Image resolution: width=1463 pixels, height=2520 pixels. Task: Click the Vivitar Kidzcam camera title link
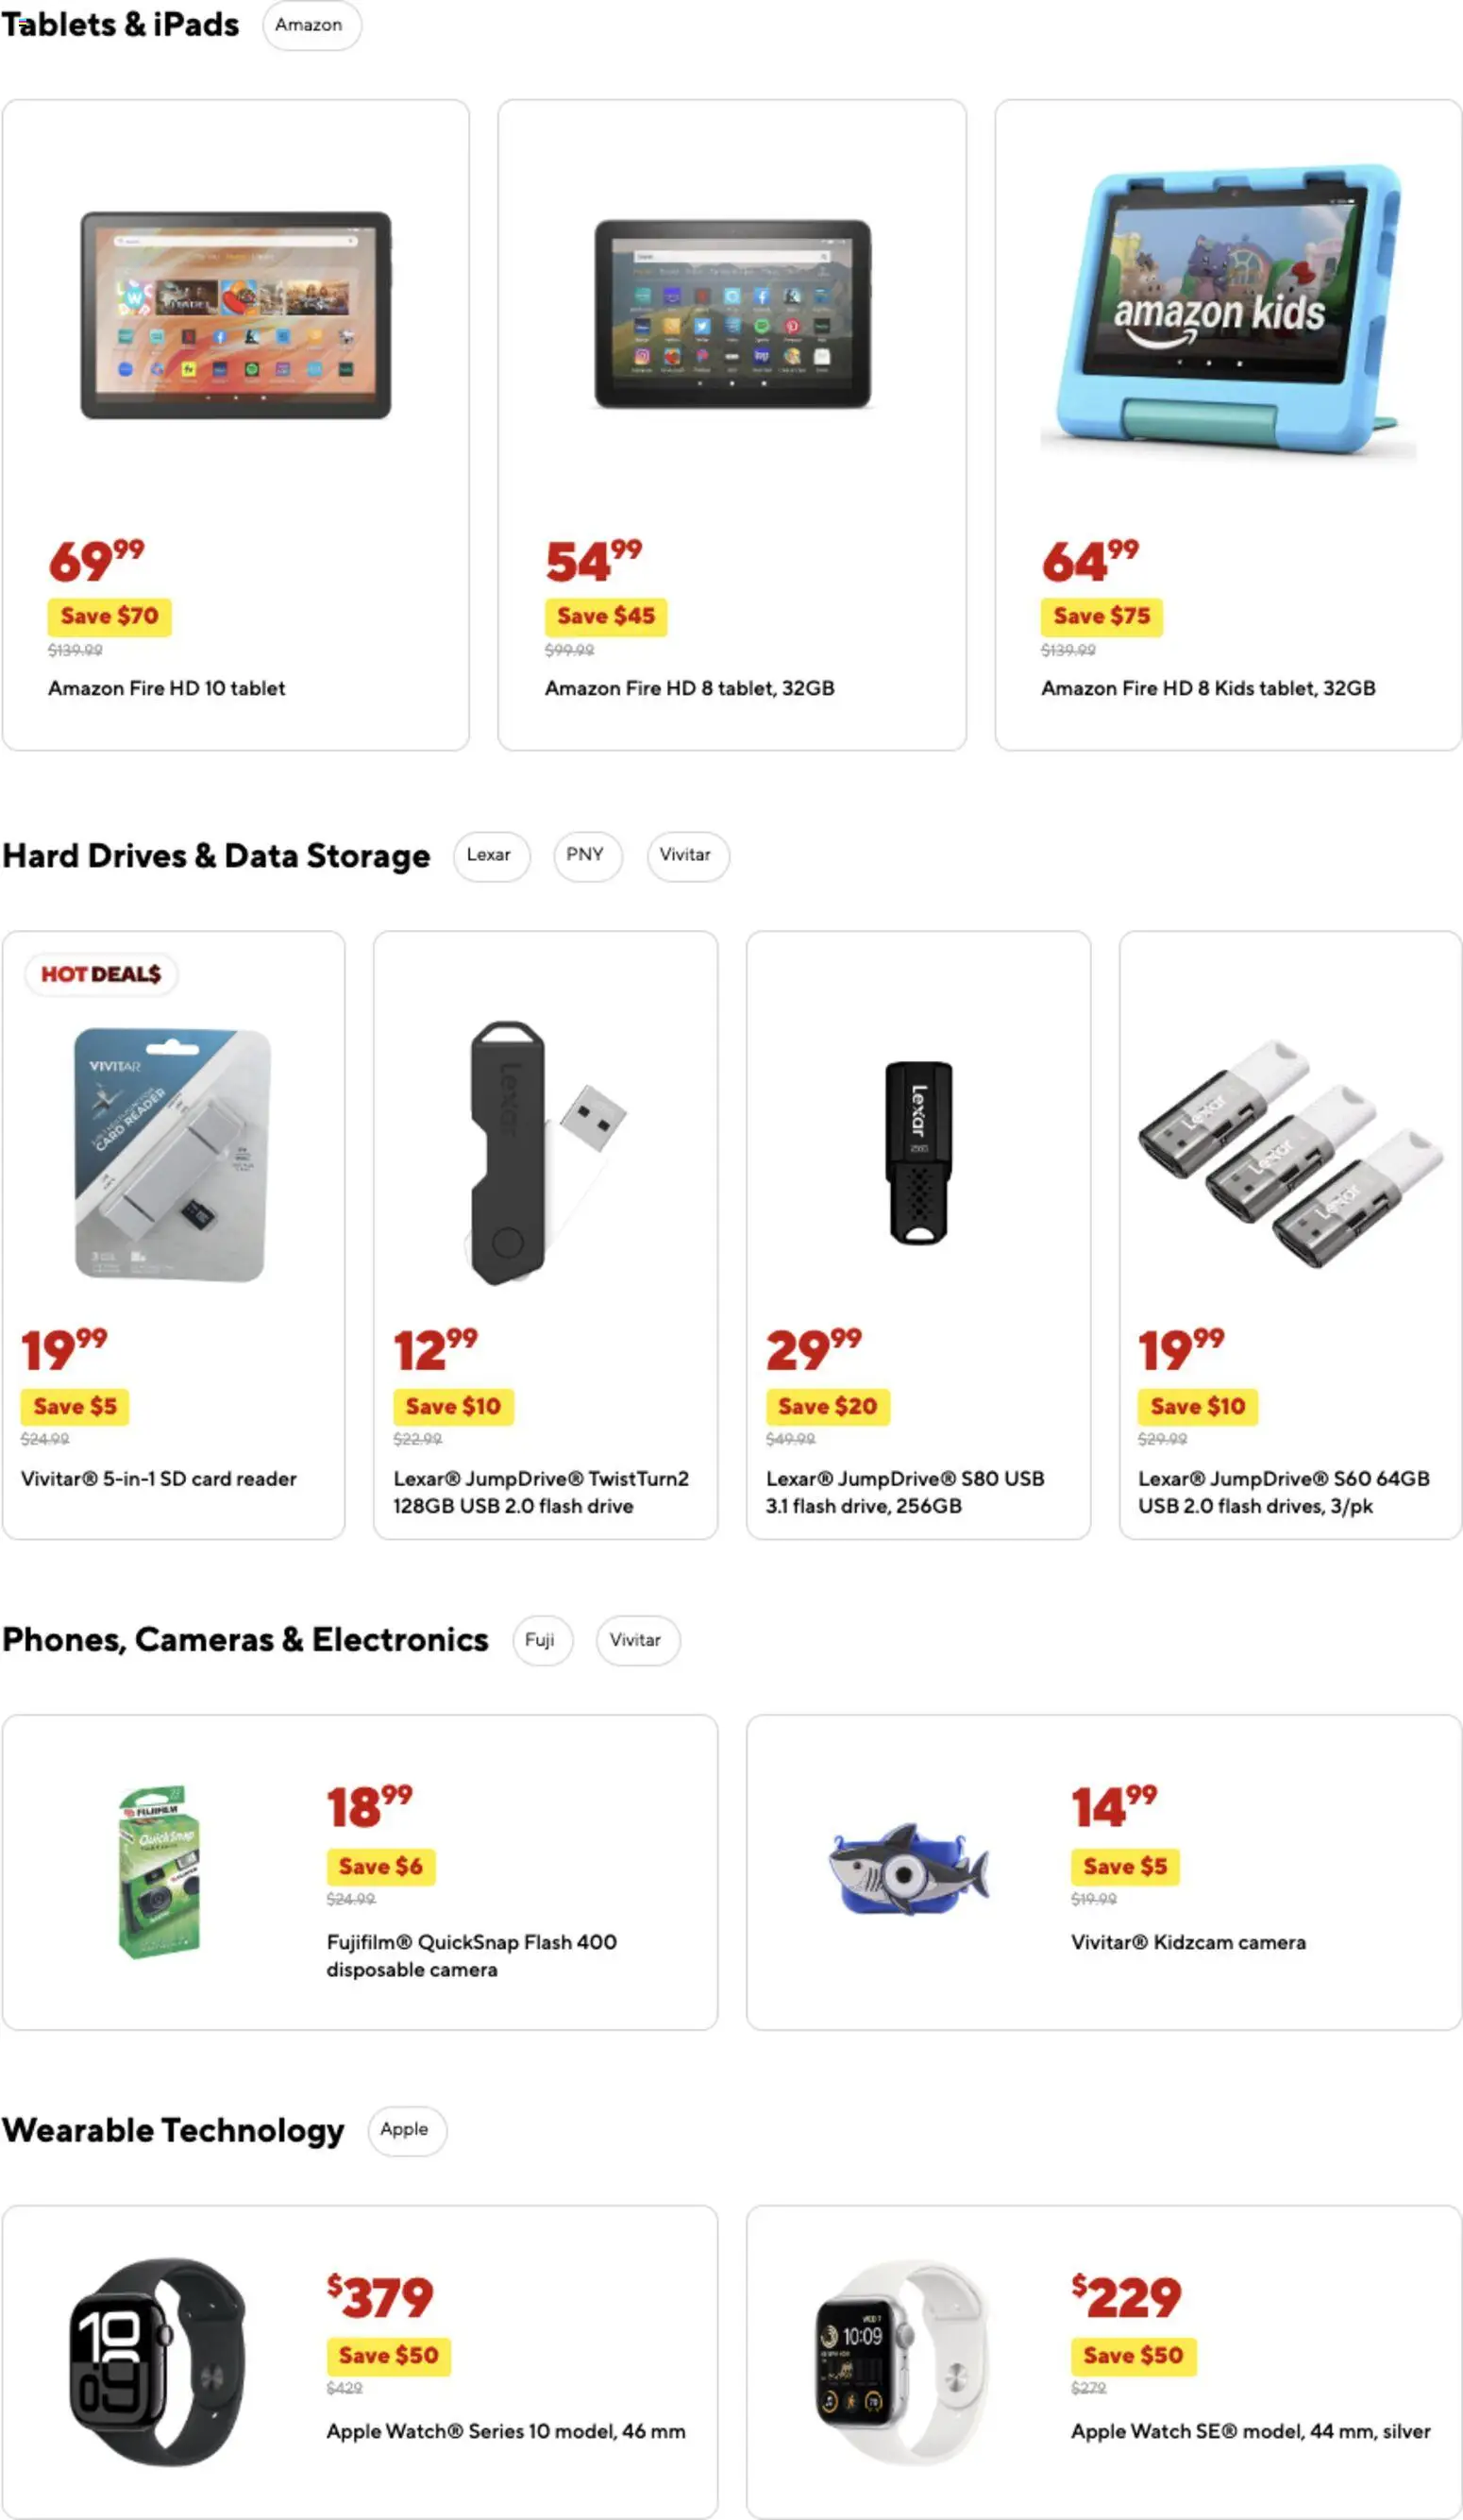click(1188, 1942)
